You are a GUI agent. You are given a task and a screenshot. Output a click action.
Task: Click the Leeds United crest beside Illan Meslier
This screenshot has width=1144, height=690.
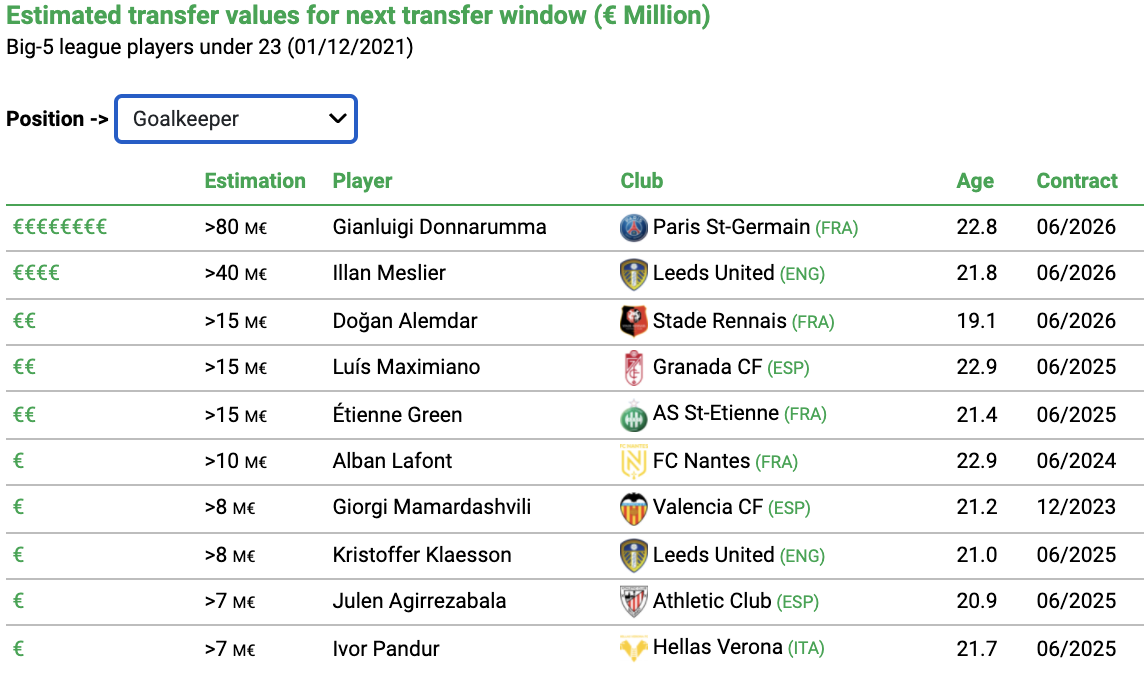pyautogui.click(x=633, y=275)
